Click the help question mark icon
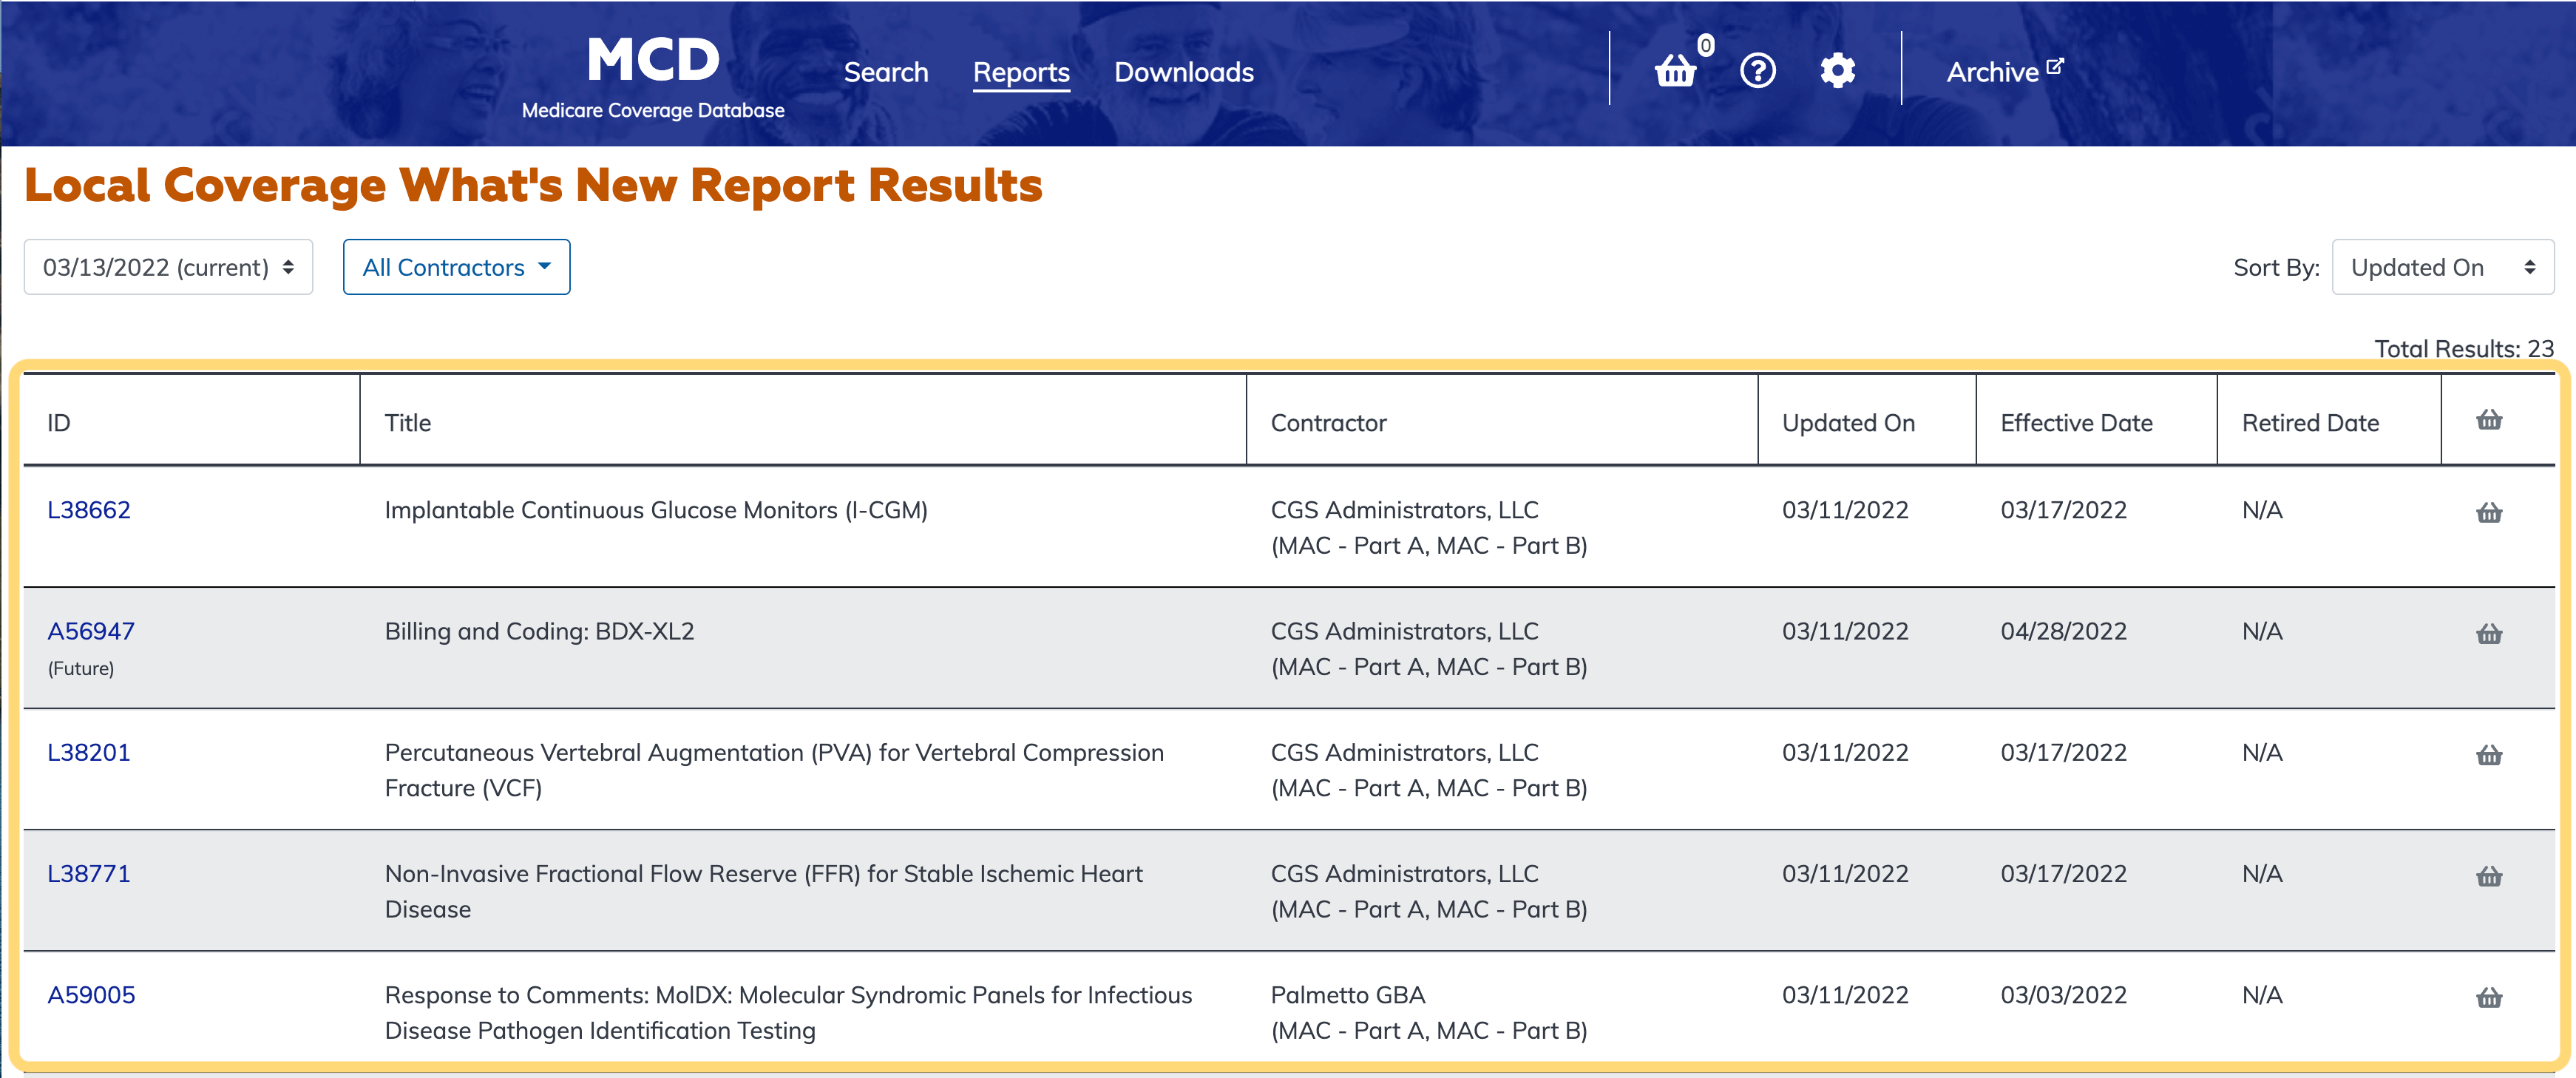Image resolution: width=2576 pixels, height=1078 pixels. [1757, 71]
